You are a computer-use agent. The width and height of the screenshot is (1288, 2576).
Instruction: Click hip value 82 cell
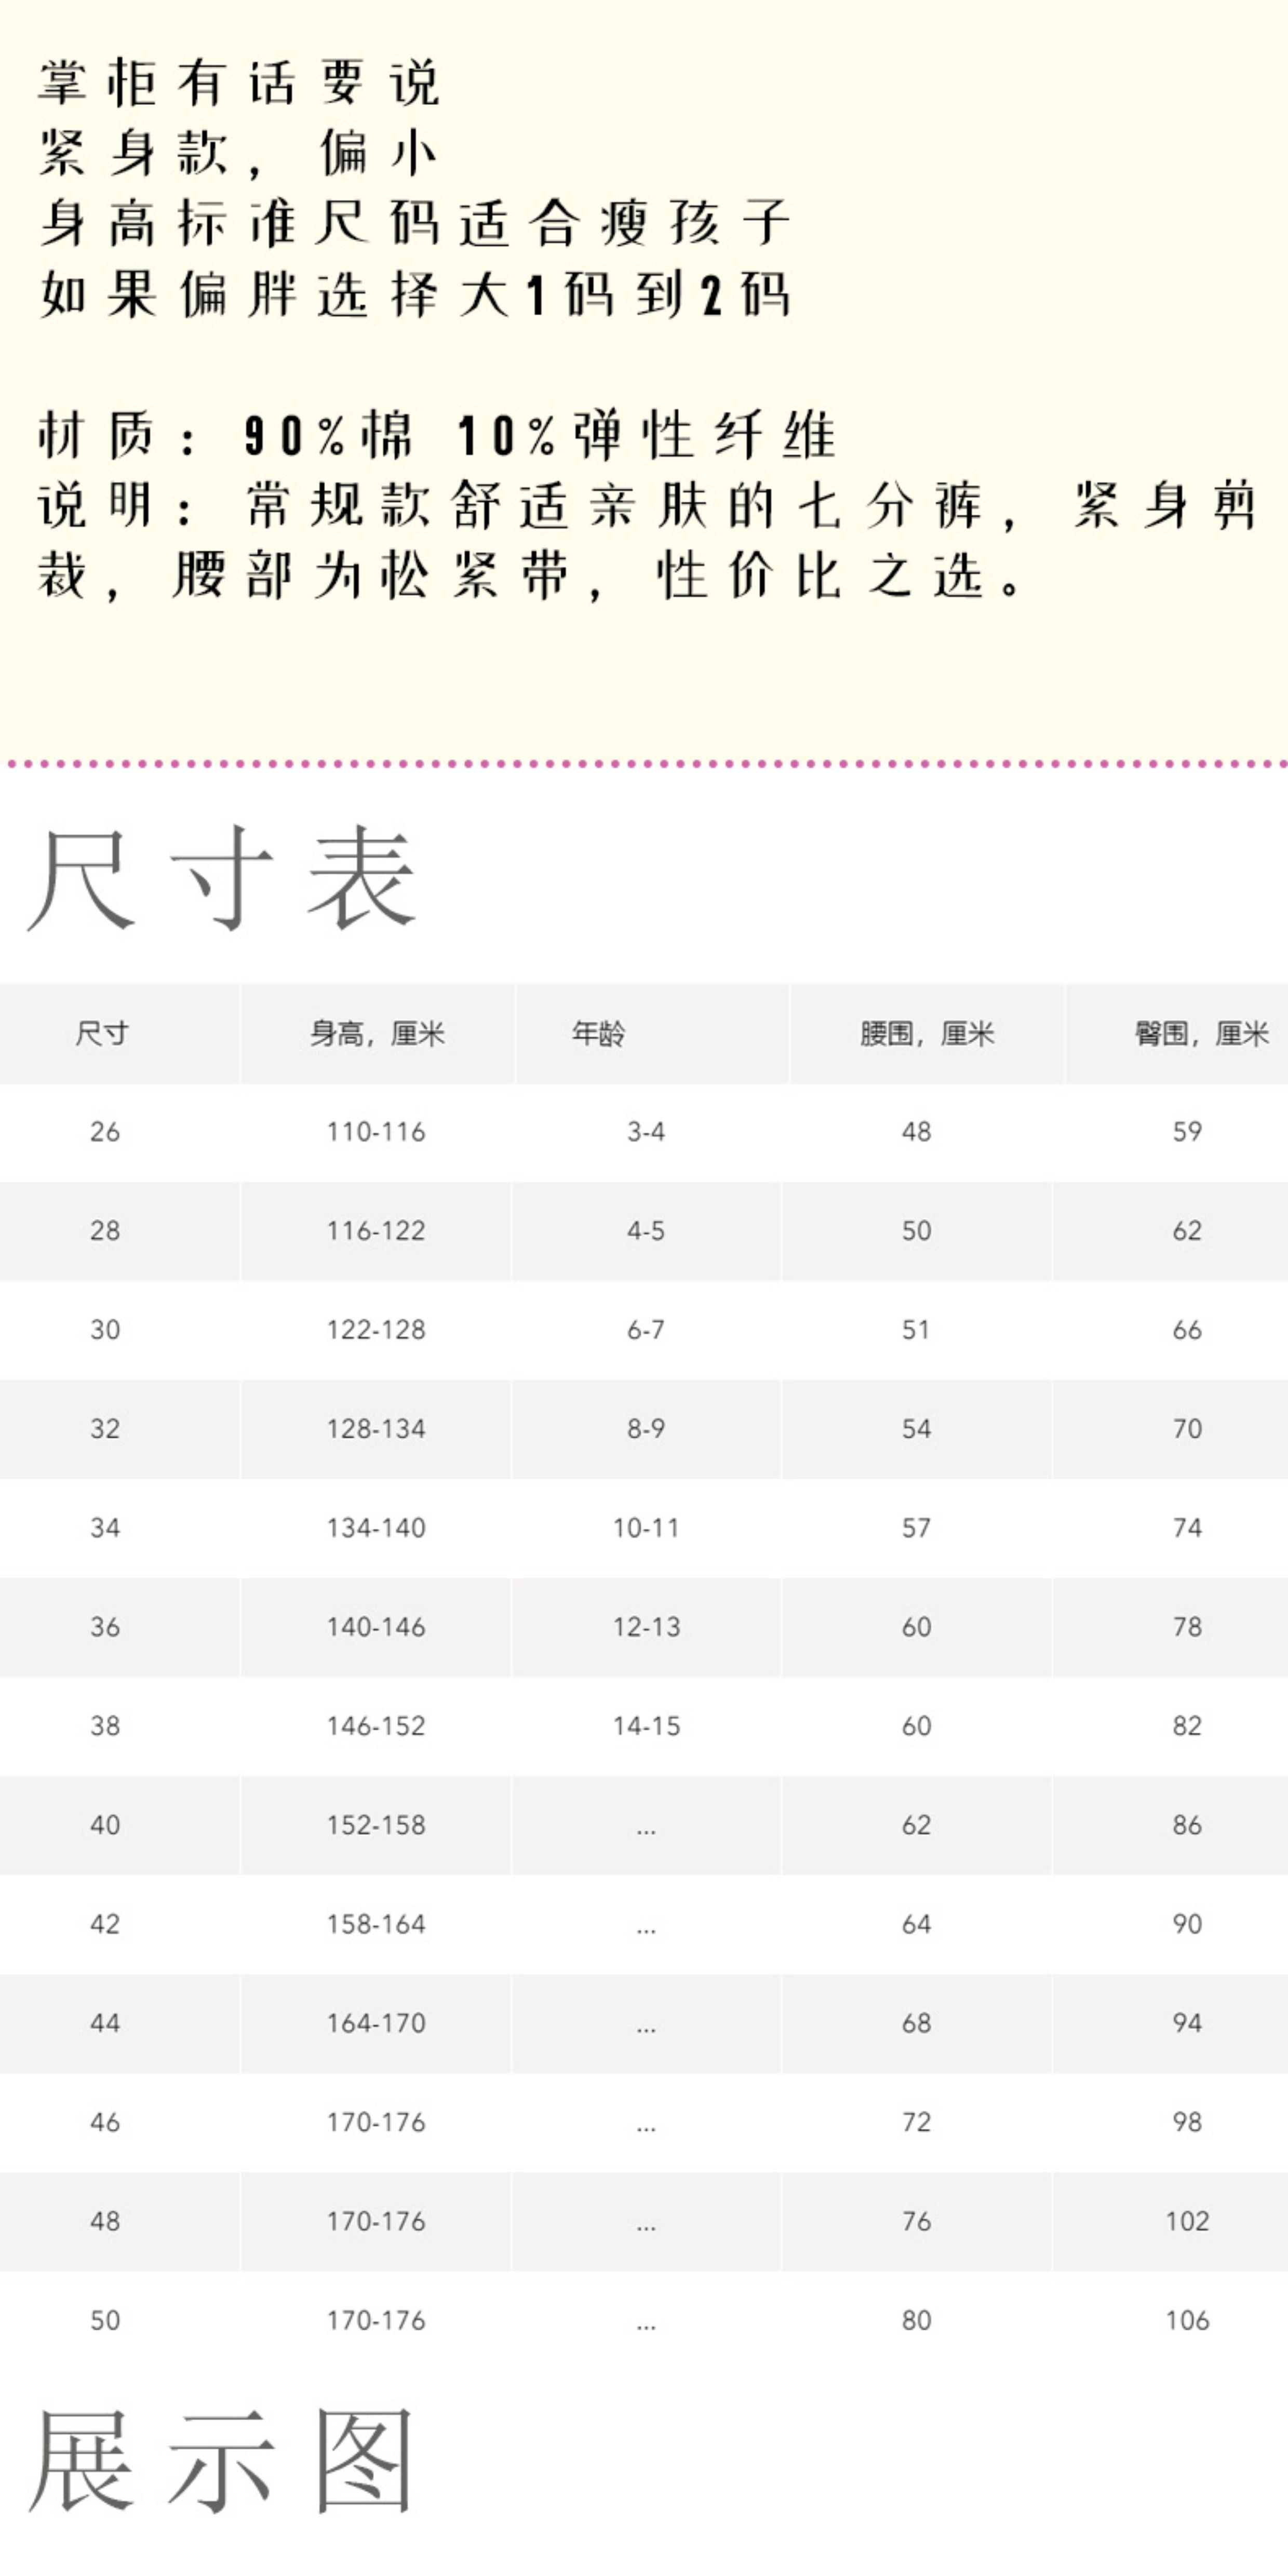[1187, 1726]
